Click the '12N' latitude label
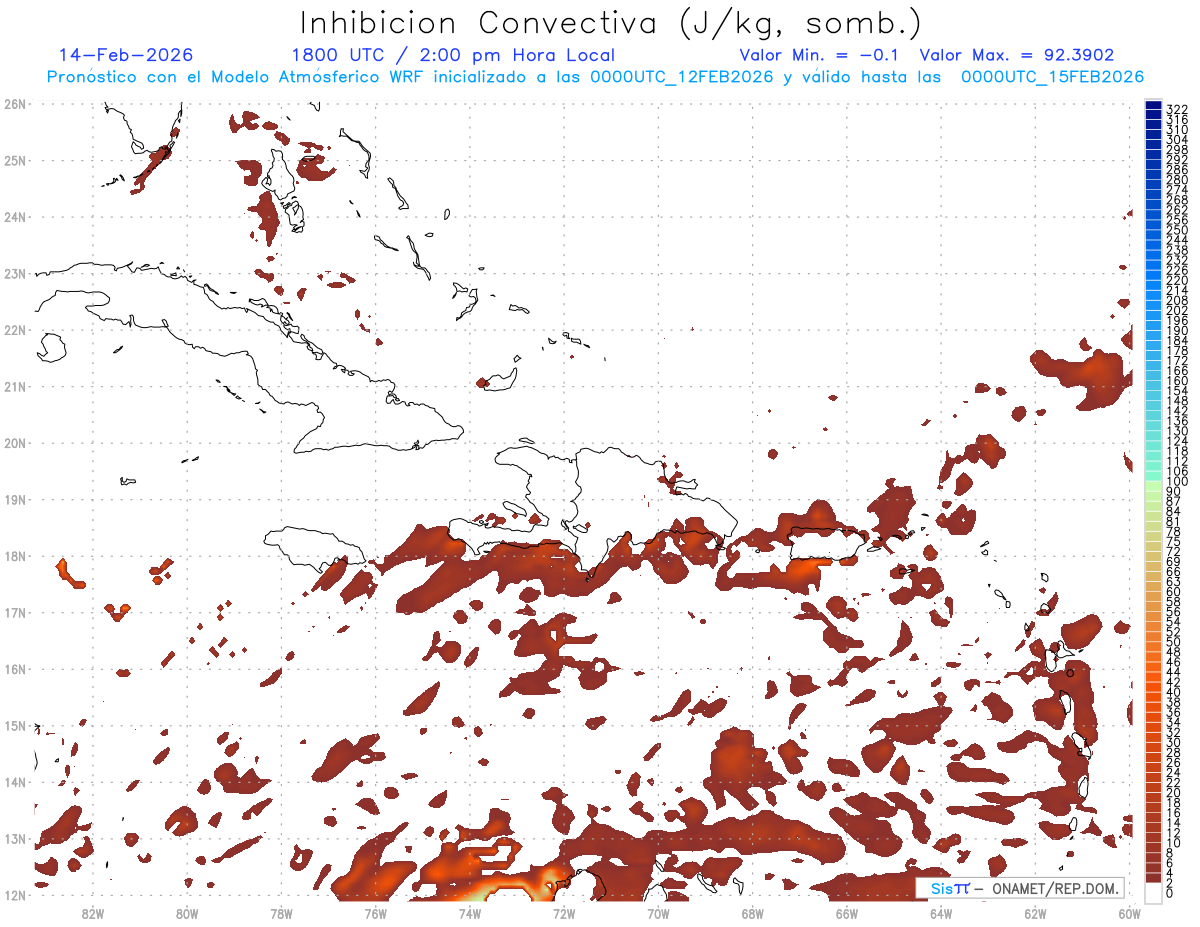 (14, 895)
